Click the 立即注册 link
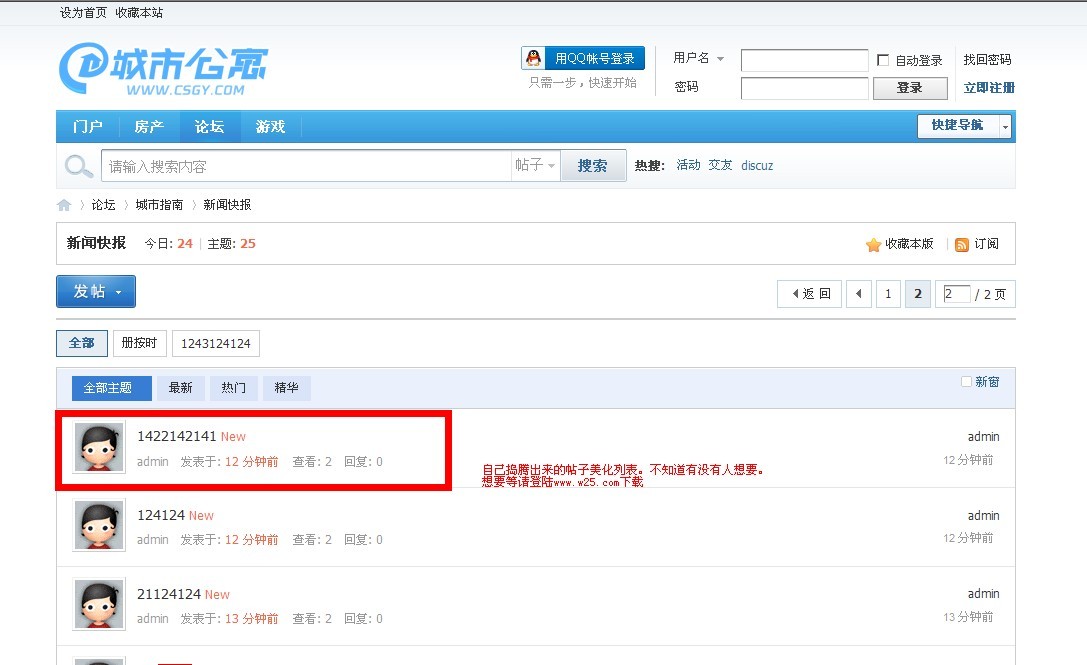This screenshot has height=665, width=1087. pos(989,88)
